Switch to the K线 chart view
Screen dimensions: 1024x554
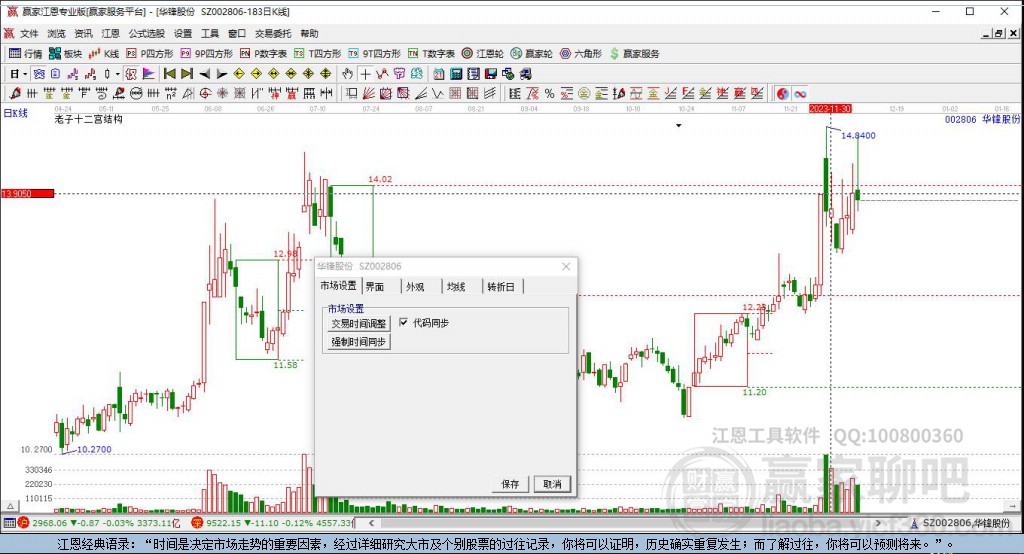[104, 54]
